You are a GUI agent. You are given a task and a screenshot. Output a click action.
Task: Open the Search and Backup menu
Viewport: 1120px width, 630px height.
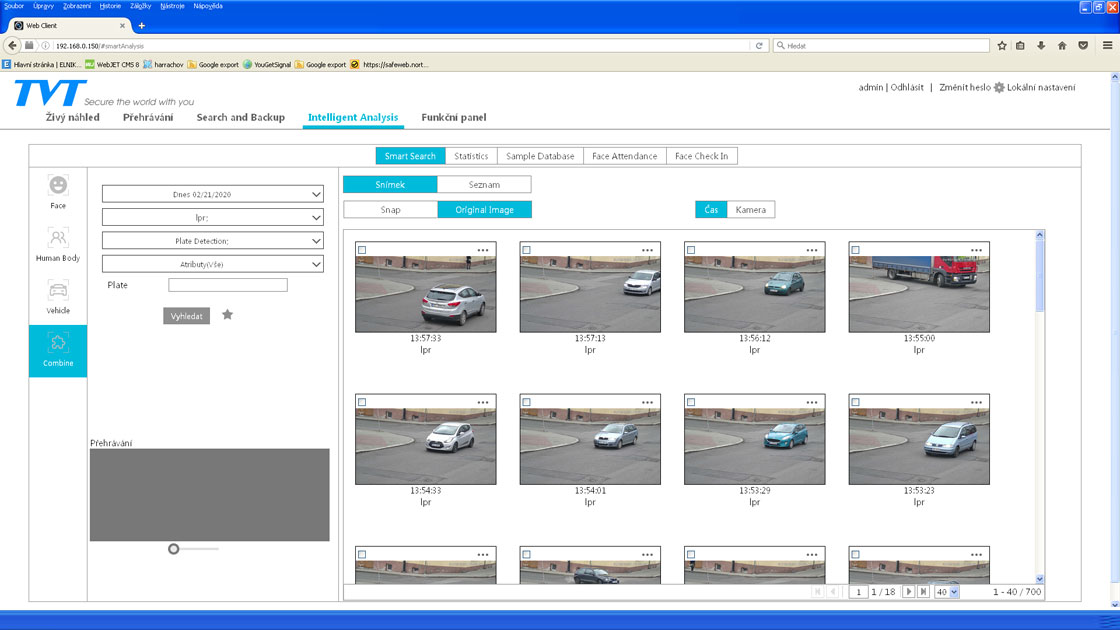point(240,117)
